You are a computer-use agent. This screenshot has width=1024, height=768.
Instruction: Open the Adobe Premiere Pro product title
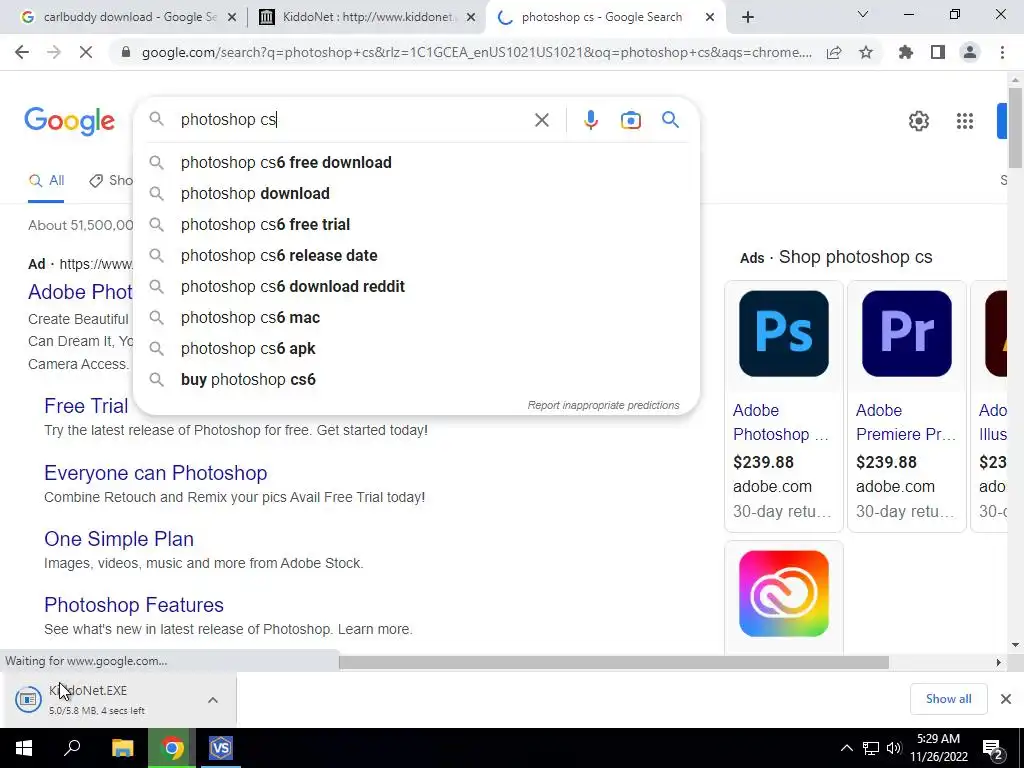pyautogui.click(x=905, y=423)
